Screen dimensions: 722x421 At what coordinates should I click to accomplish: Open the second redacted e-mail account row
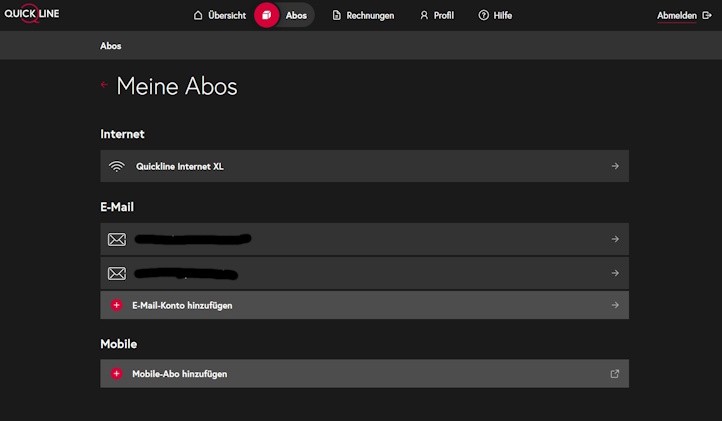365,273
